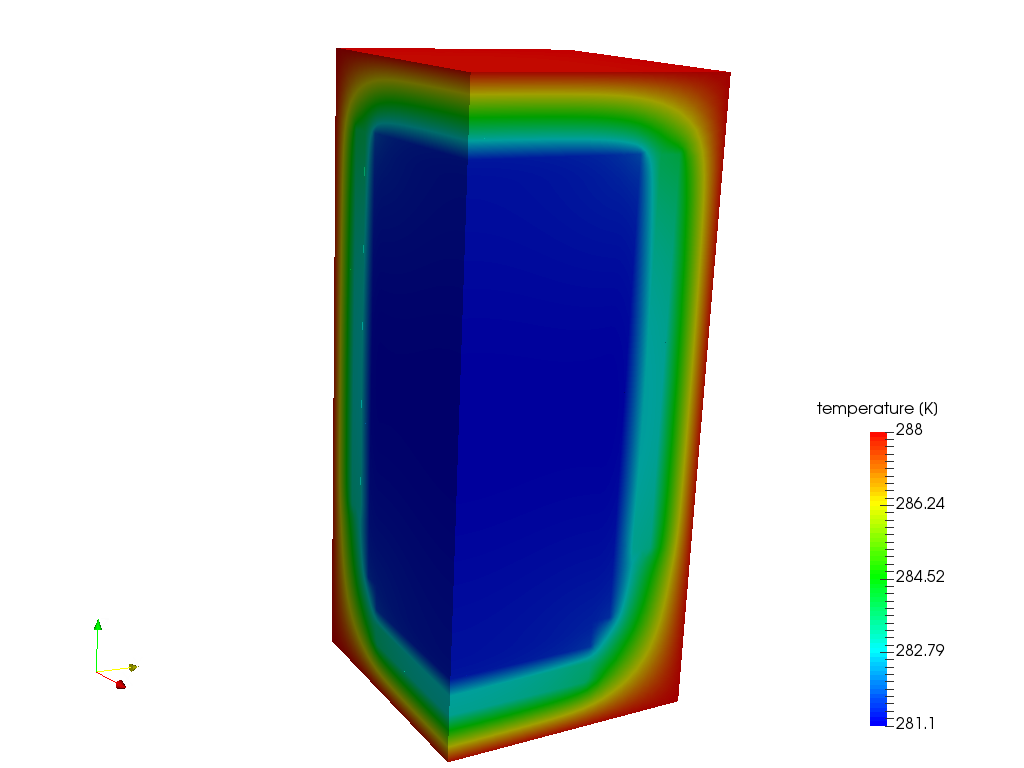The height and width of the screenshot is (768, 1024).
Task: Click the red X-axis arrow in the triad
Action: click(120, 685)
